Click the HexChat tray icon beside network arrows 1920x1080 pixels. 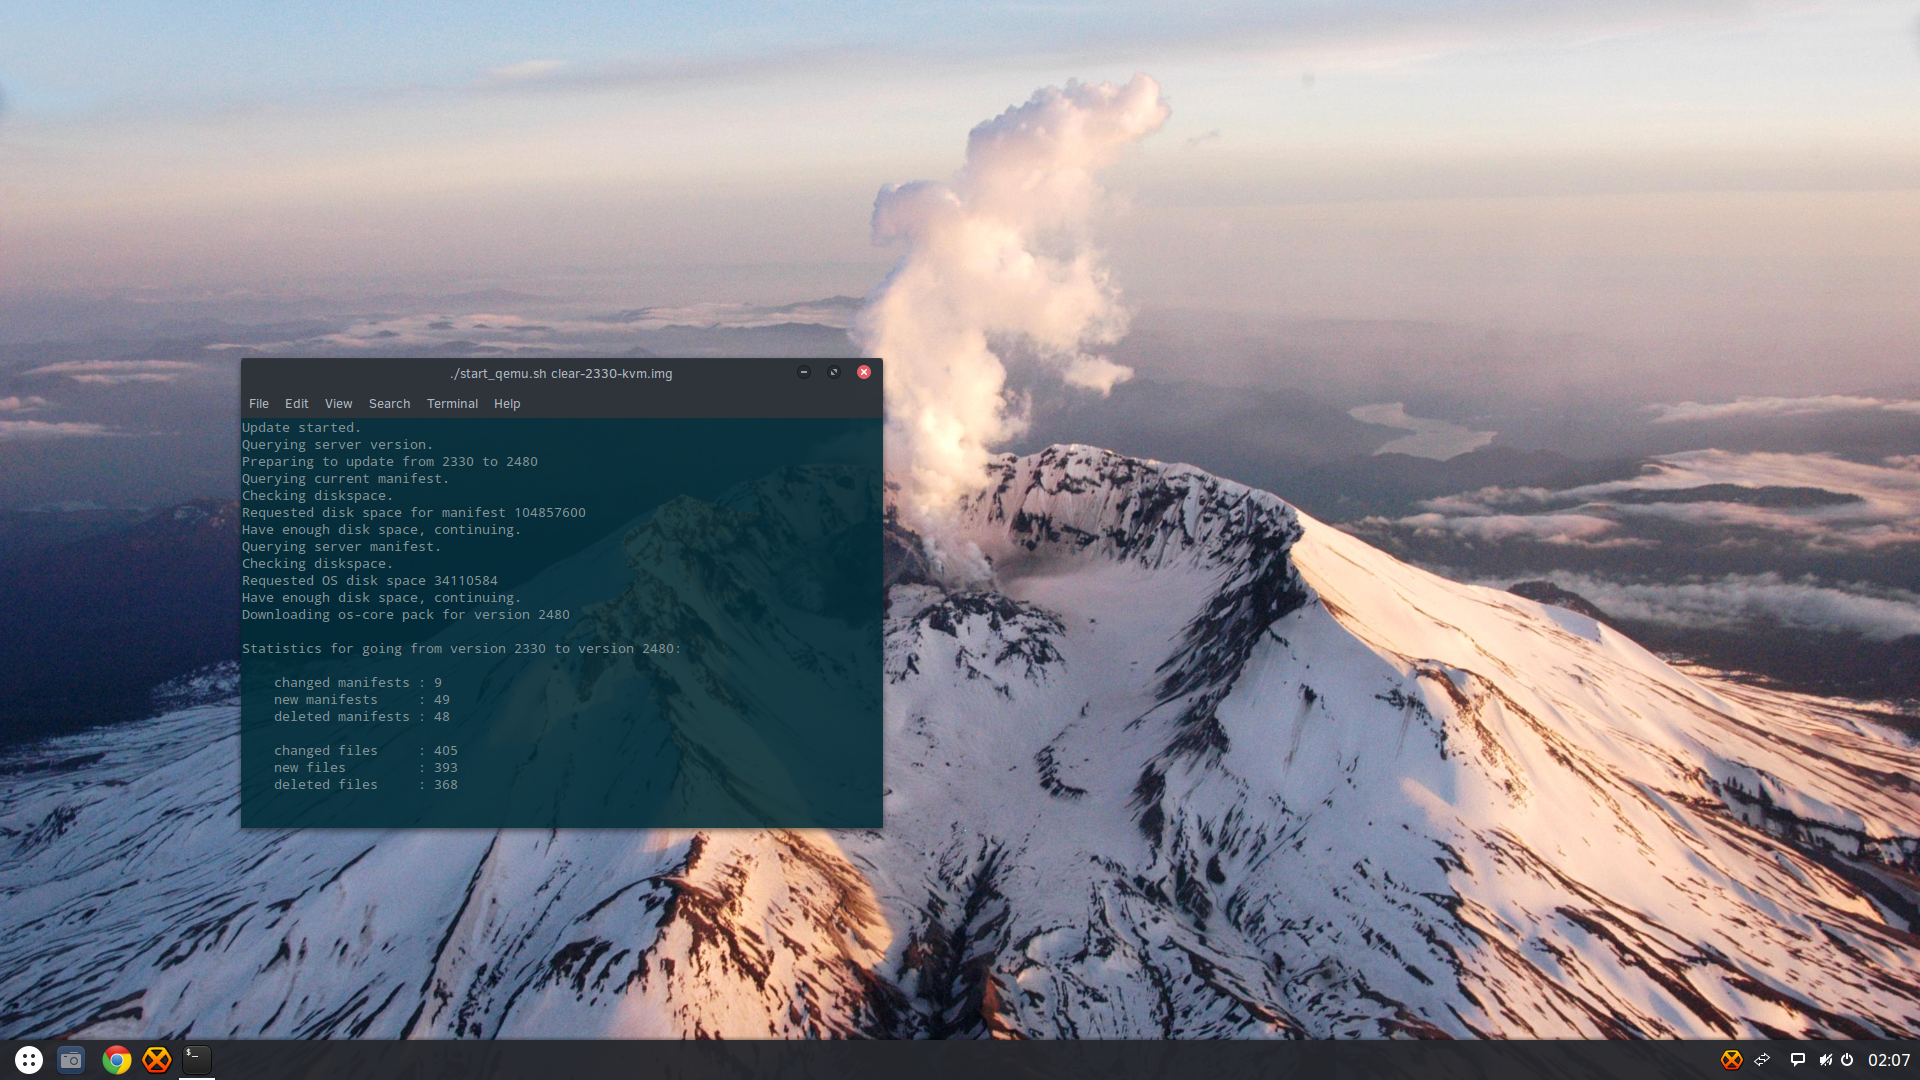[x=1731, y=1060]
